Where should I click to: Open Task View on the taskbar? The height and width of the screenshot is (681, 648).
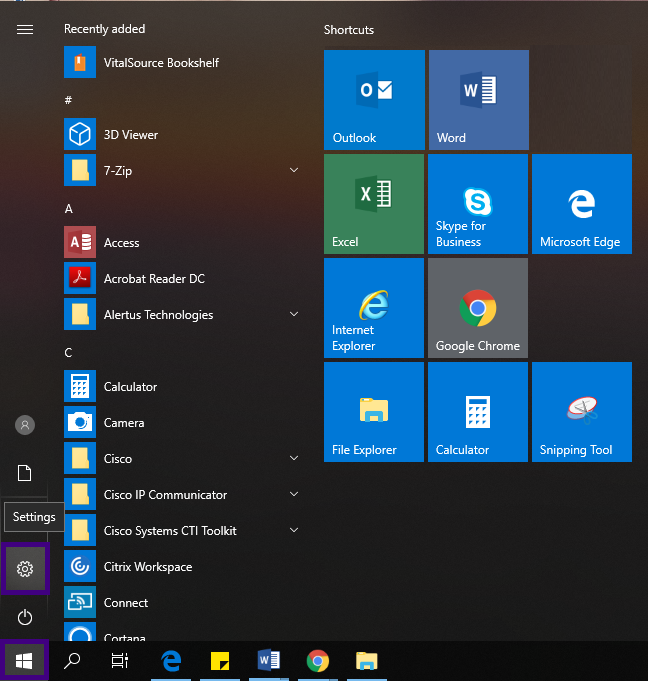[x=120, y=661]
